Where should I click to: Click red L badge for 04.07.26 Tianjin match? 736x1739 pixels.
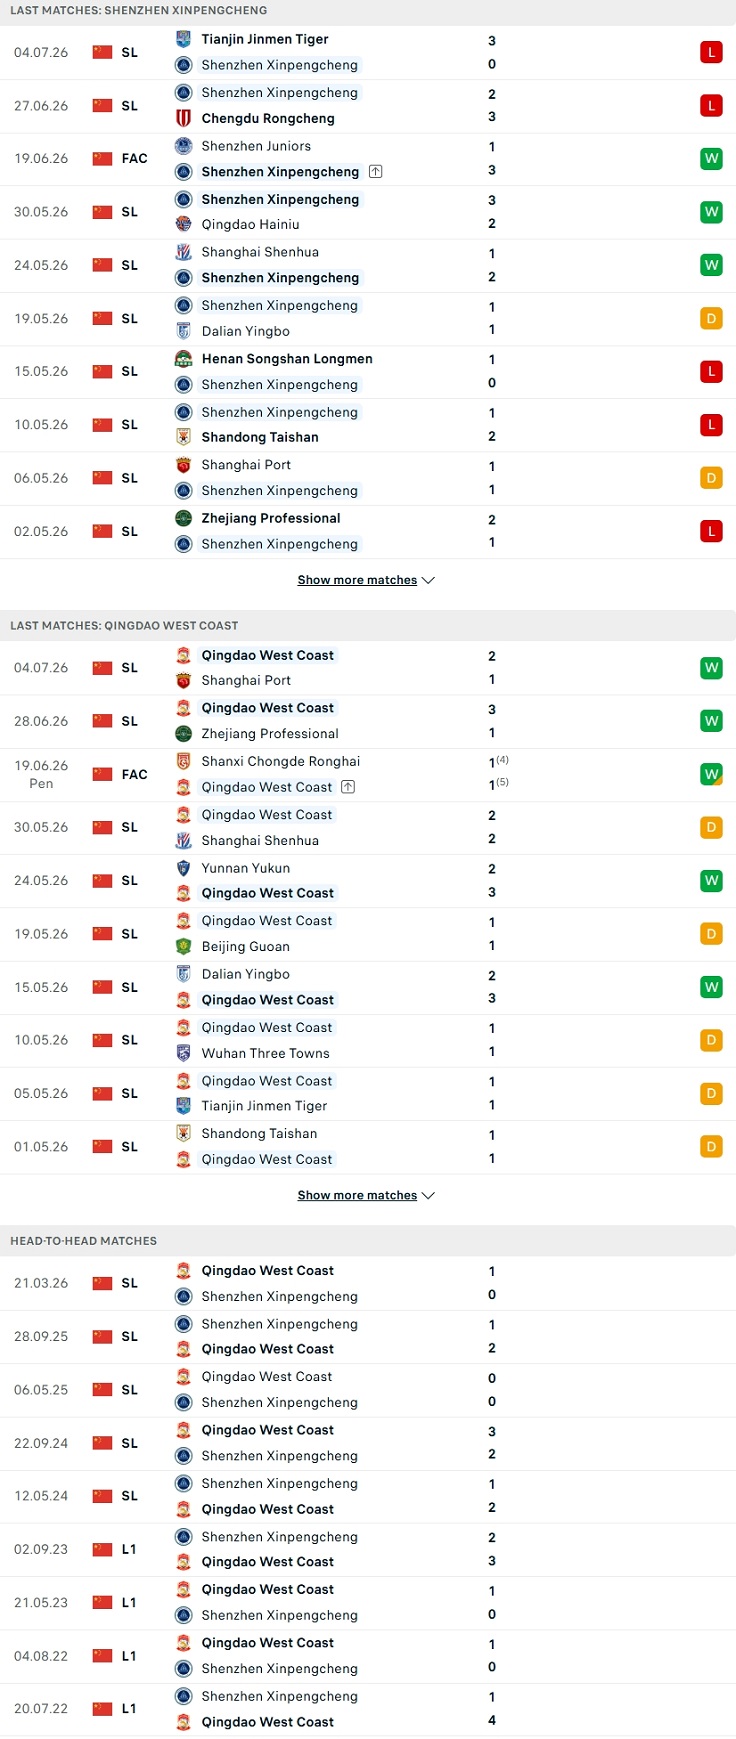[x=711, y=52]
